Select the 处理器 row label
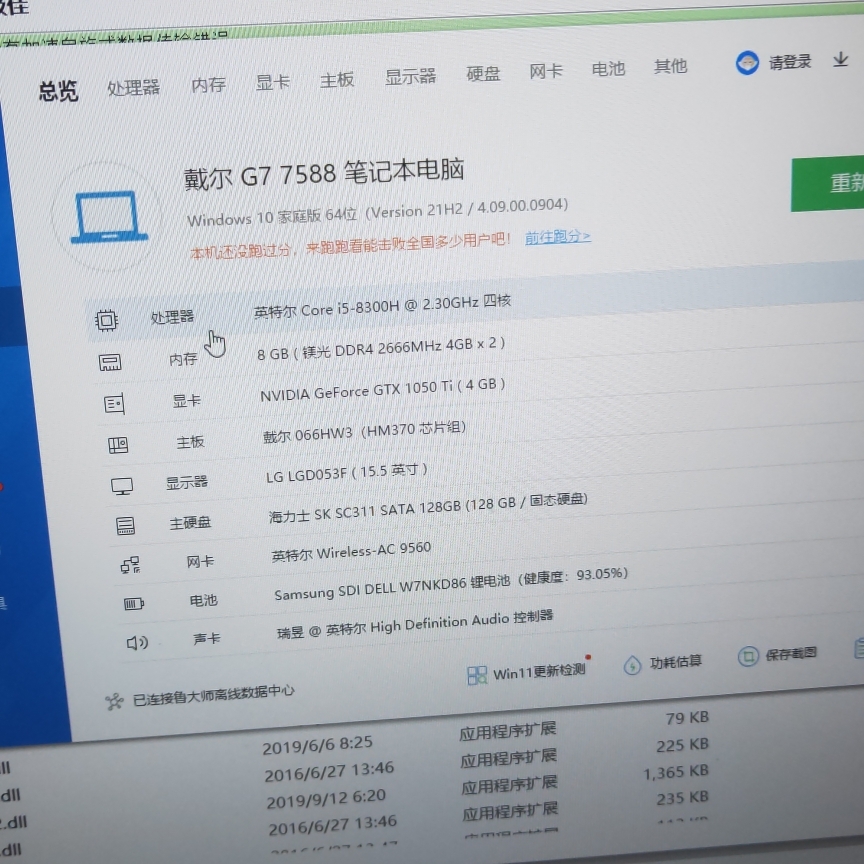Screen dimensions: 864x864 172,317
